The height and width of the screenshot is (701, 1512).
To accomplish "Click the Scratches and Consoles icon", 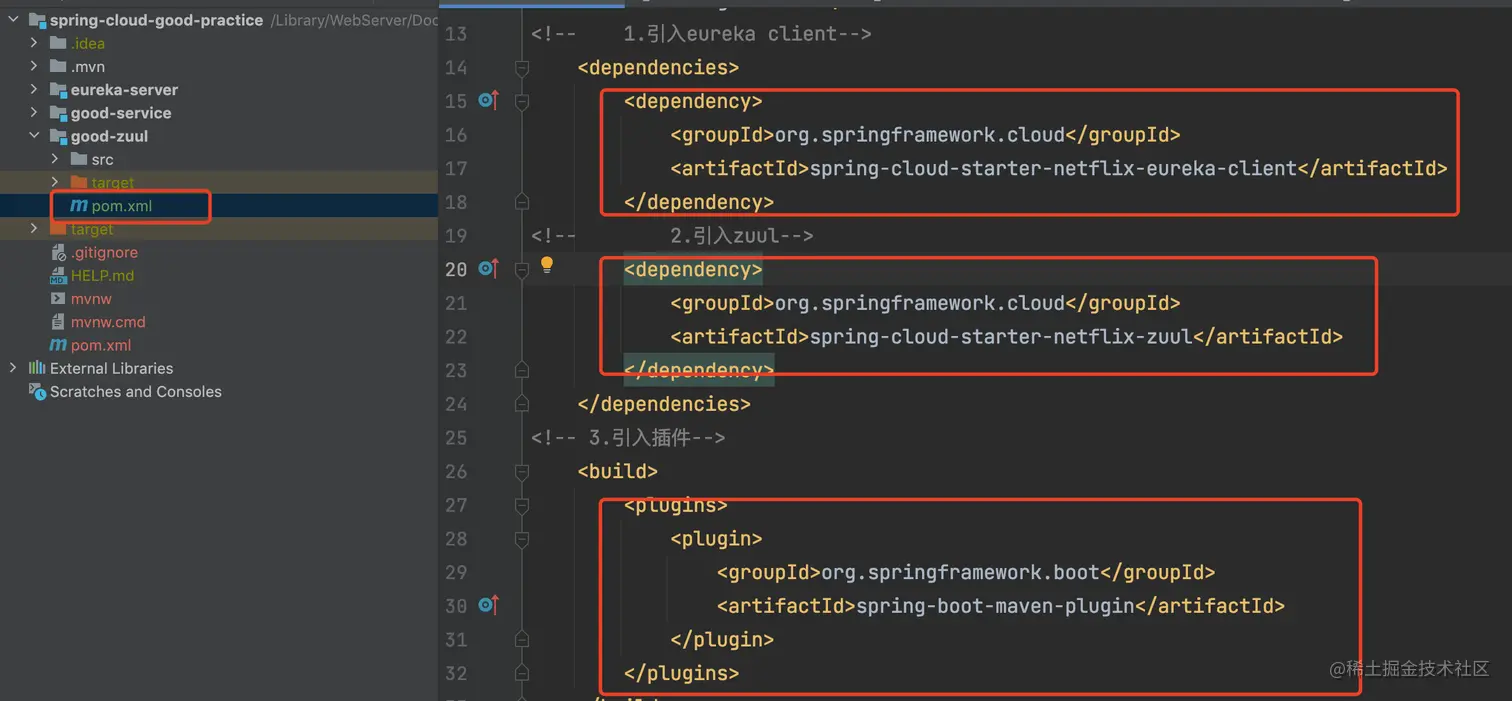I will click(x=37, y=392).
